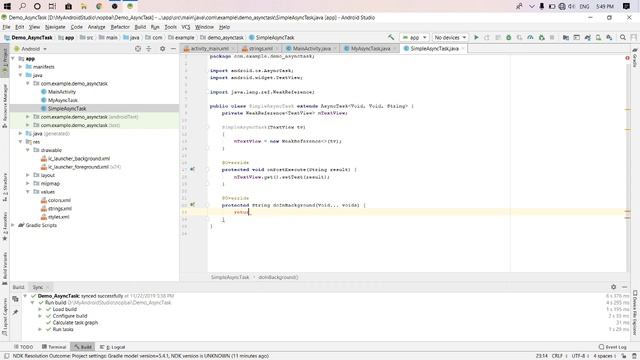Expand the mipmap folder
This screenshot has height=360, width=640.
(28, 183)
